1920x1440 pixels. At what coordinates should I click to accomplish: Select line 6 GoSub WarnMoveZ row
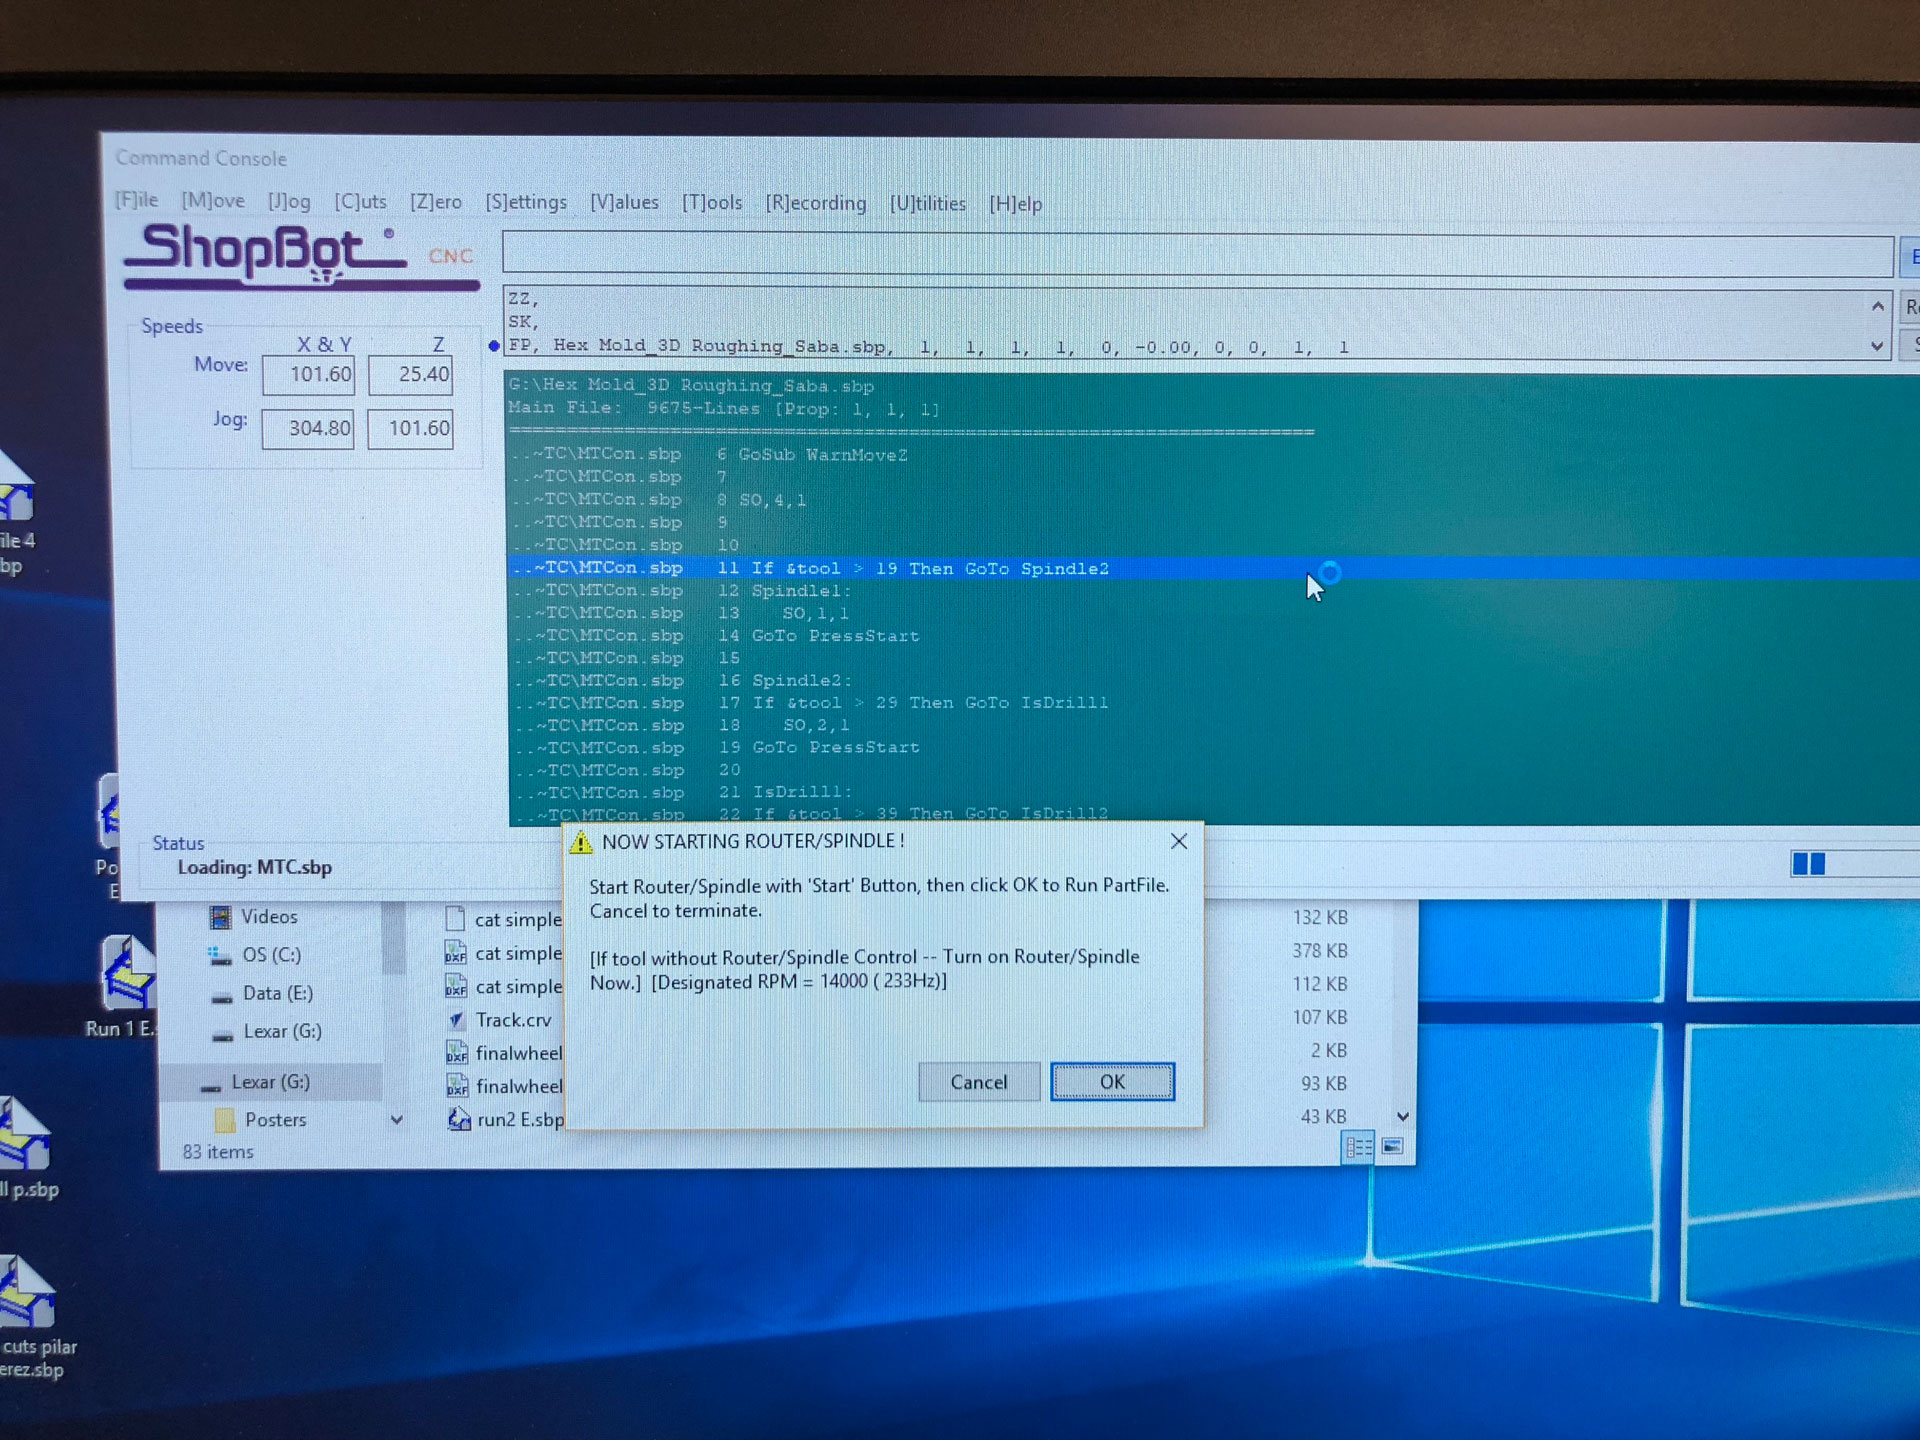[x=1213, y=455]
